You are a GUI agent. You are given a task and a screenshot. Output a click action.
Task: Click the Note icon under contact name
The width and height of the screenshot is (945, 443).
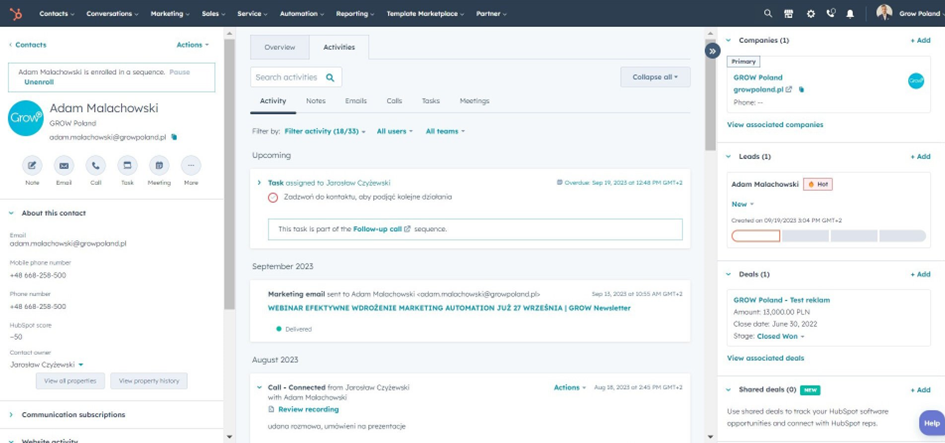coord(32,165)
